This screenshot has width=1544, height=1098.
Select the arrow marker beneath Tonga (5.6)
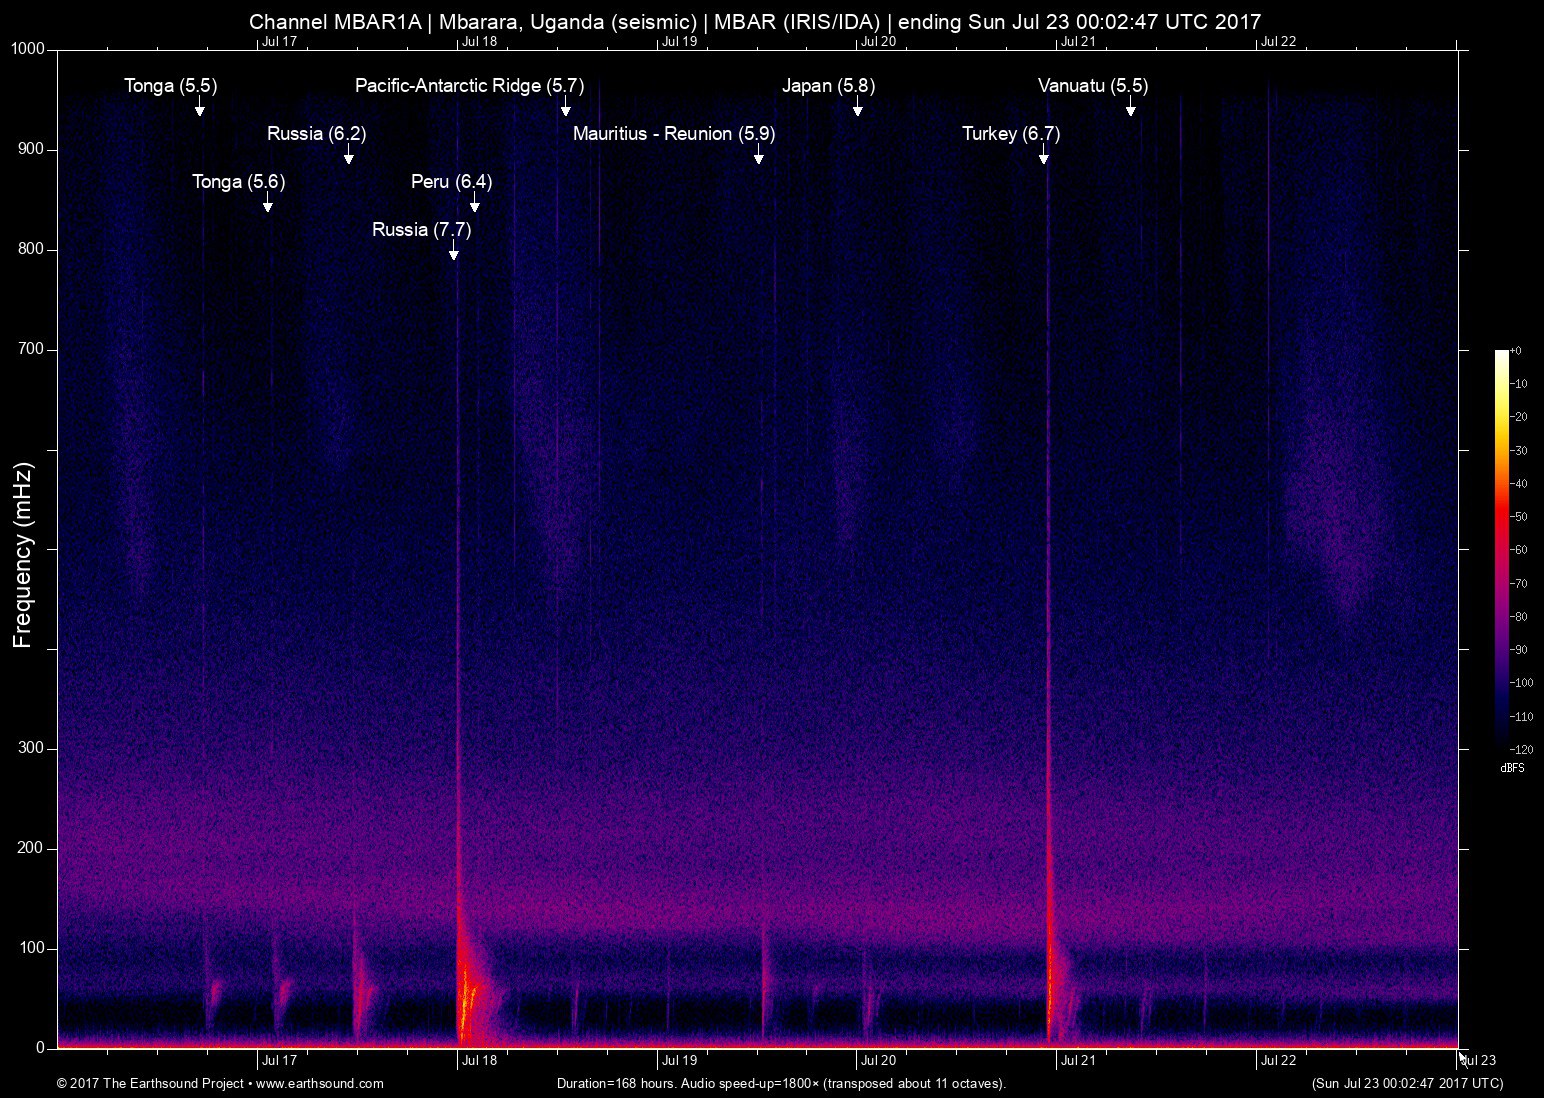point(267,204)
